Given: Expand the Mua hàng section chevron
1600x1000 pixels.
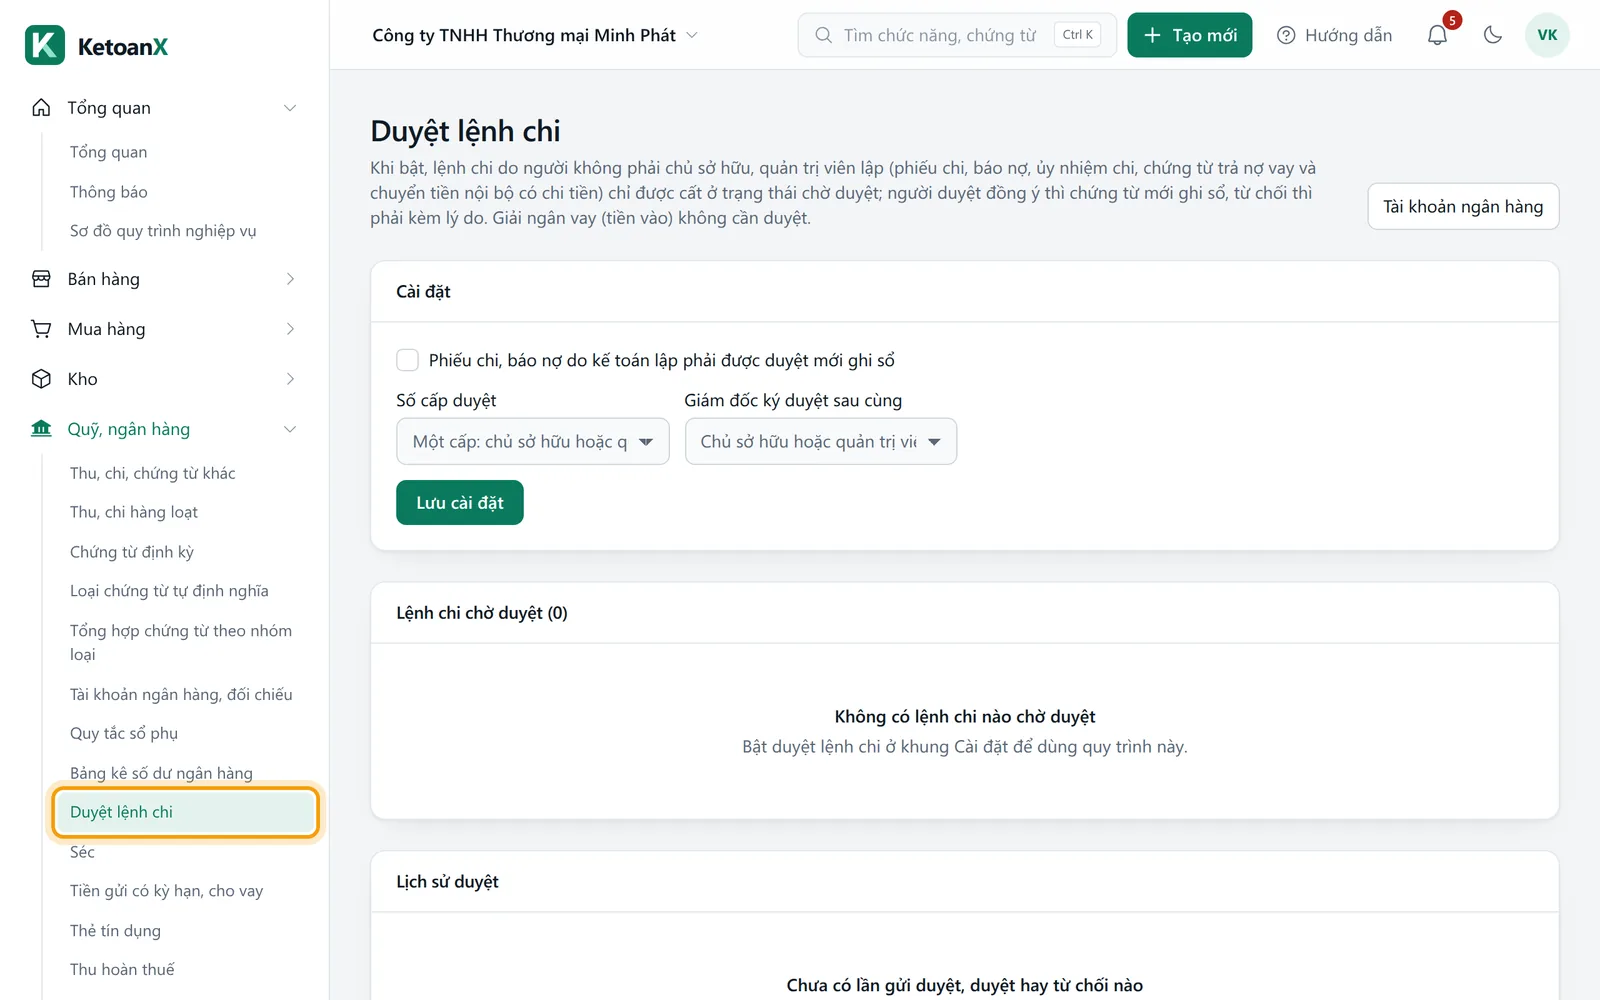Looking at the screenshot, I should point(290,329).
